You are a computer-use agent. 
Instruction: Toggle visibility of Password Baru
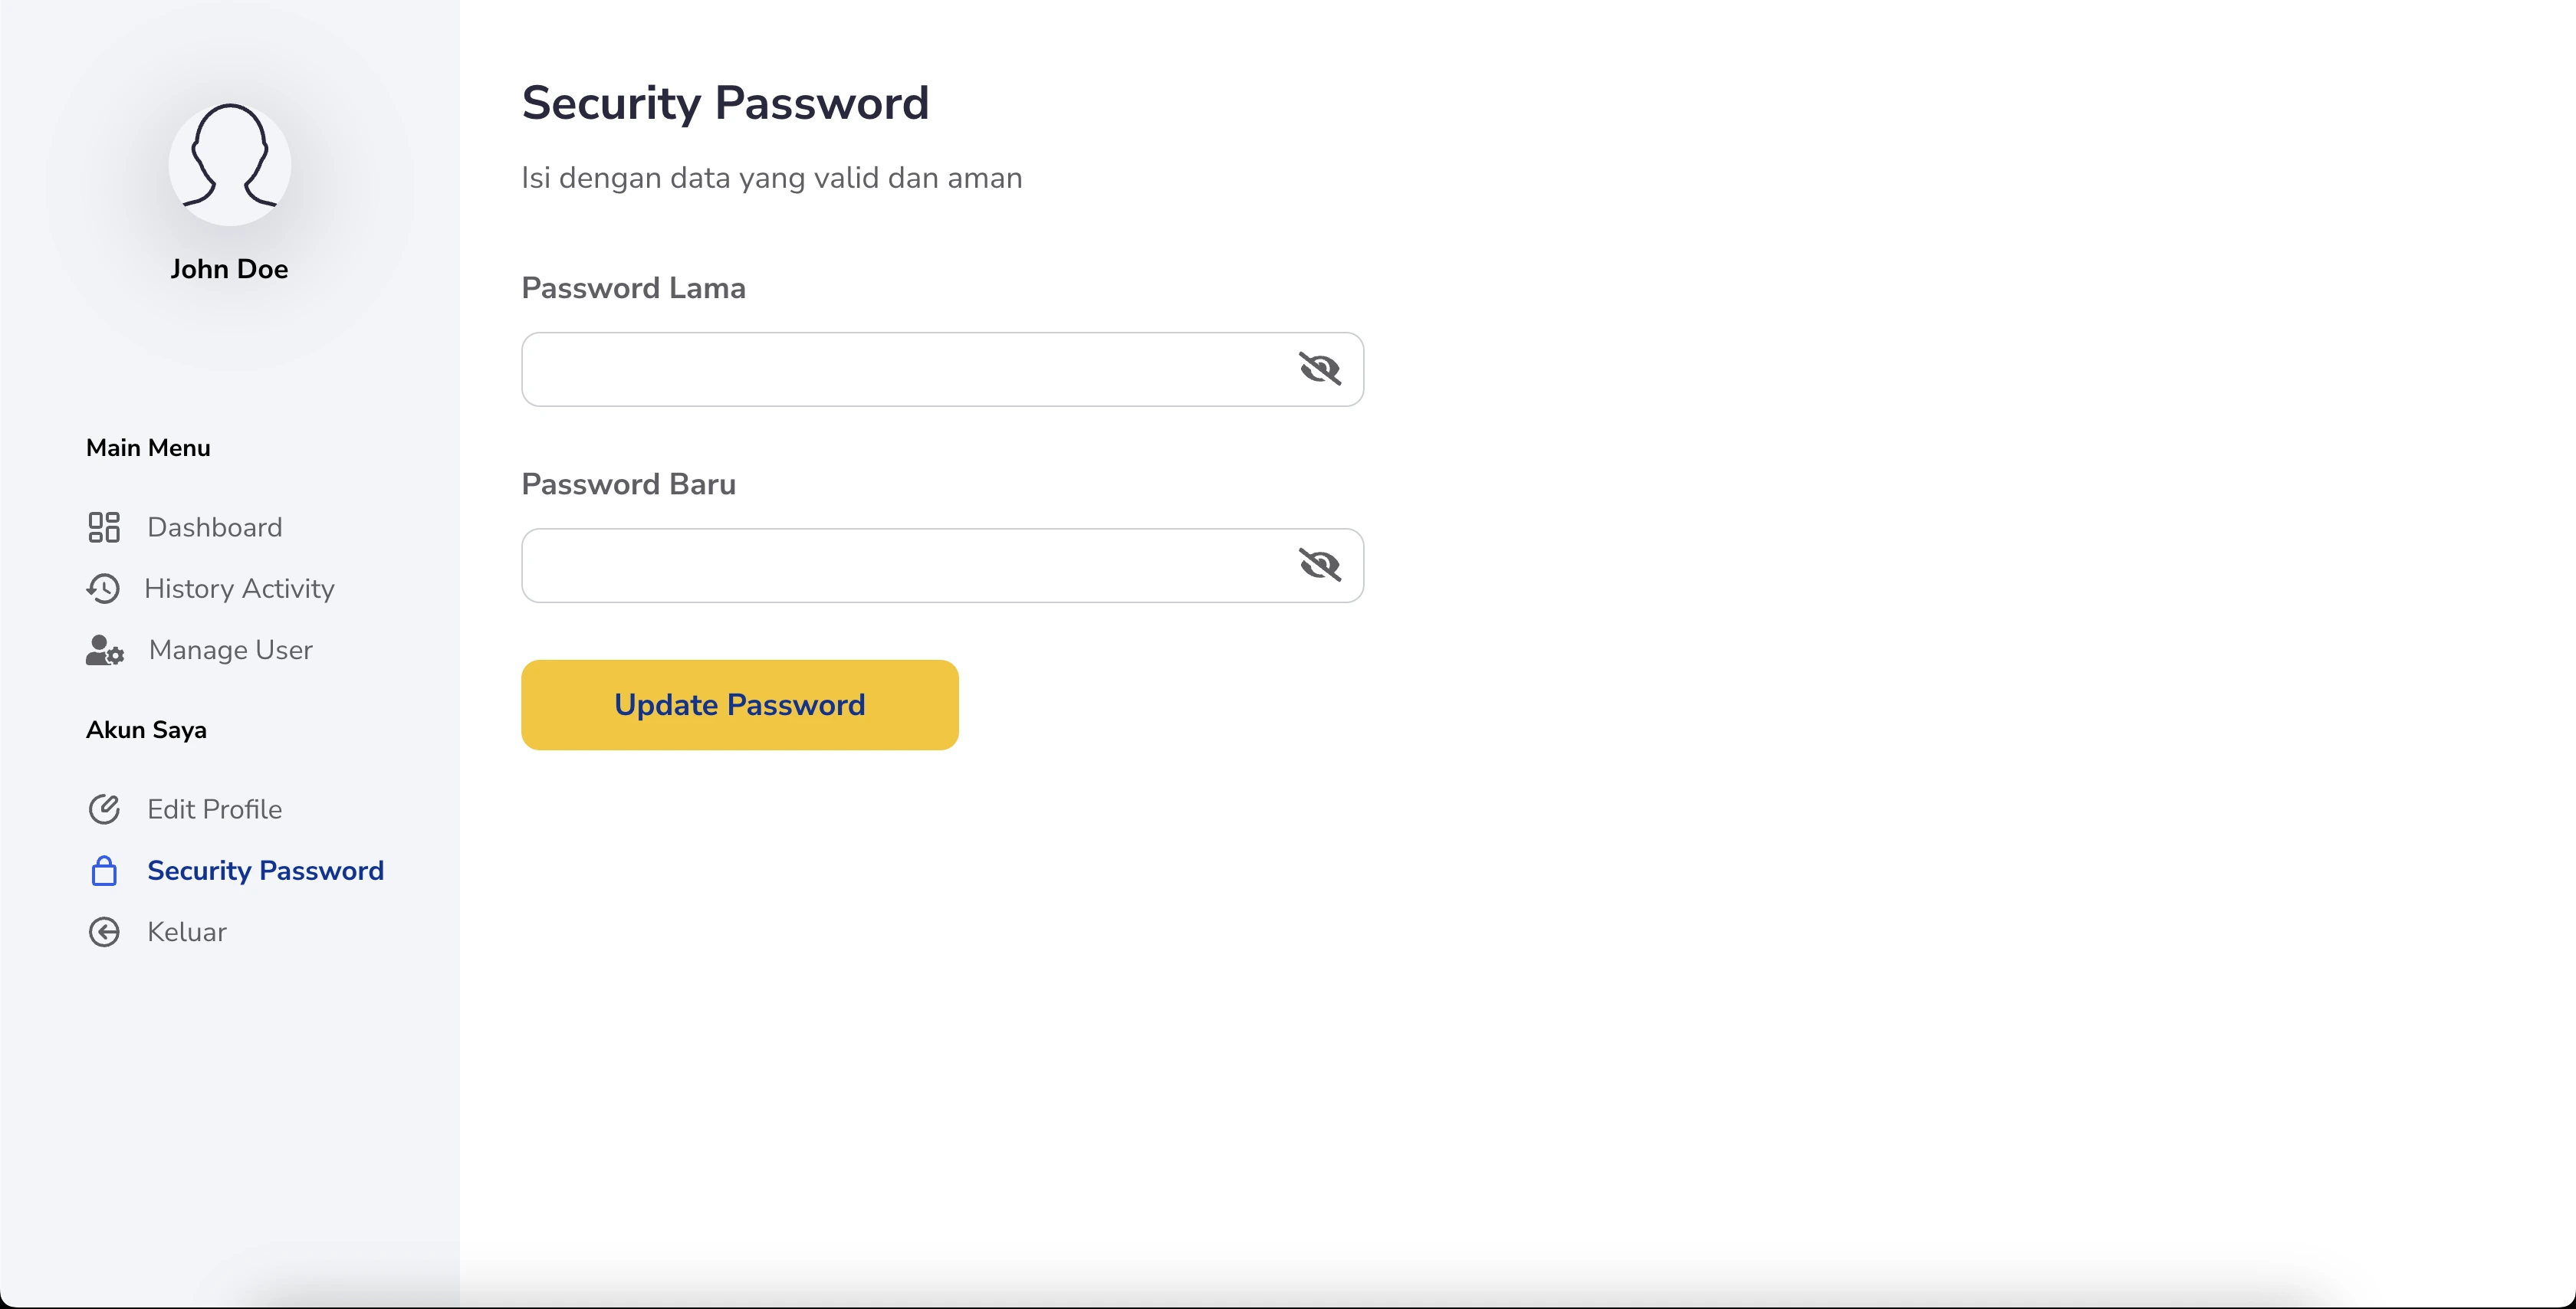tap(1319, 565)
